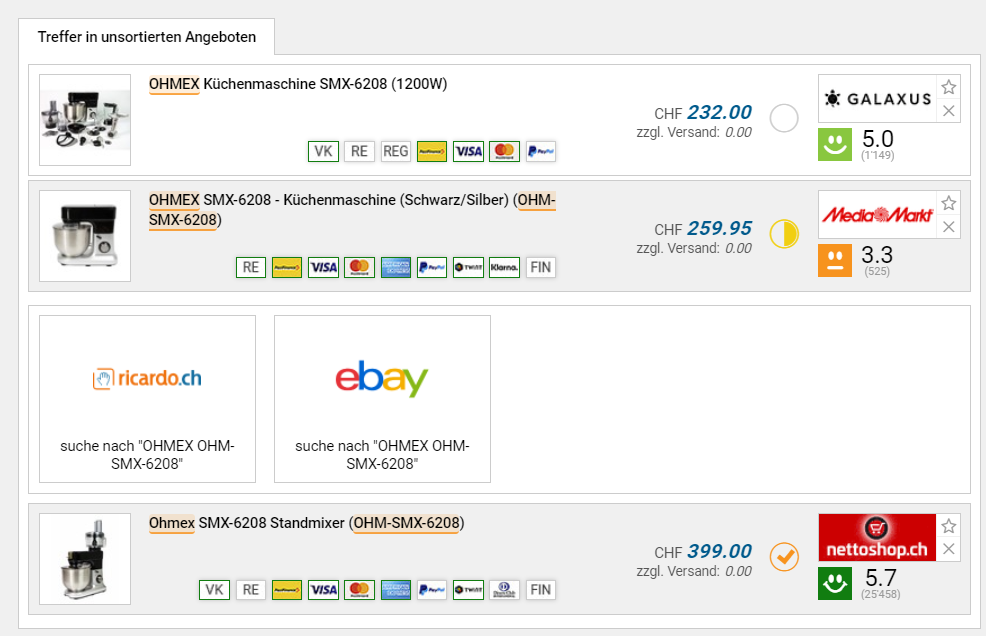Search ricardo.ch for OHMEX OHM-SMX-6208
The image size is (986, 636).
coord(147,399)
